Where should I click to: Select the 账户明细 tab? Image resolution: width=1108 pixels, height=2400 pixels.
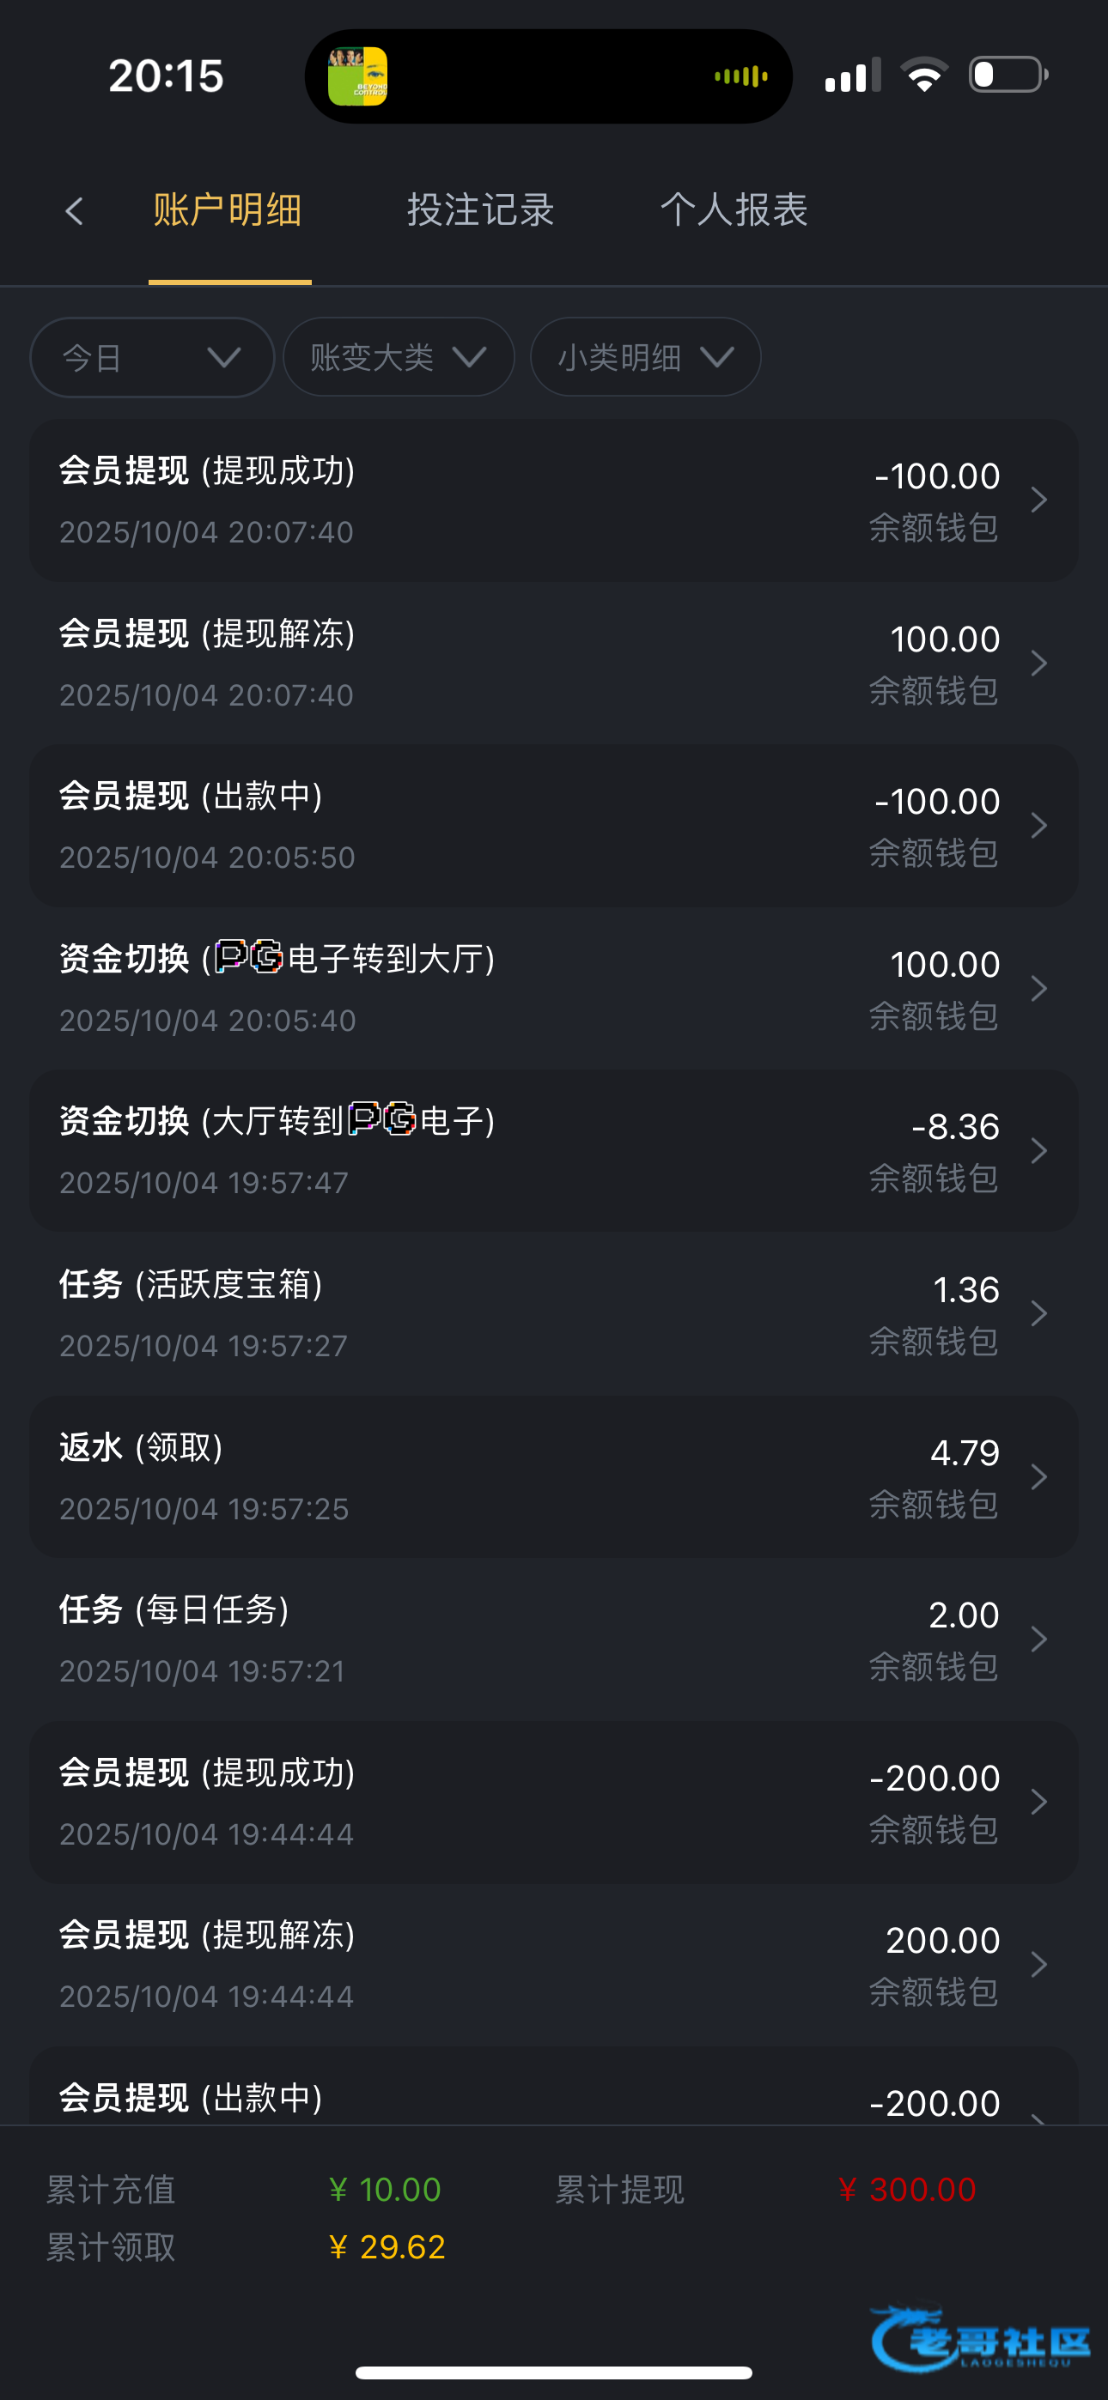(x=228, y=211)
